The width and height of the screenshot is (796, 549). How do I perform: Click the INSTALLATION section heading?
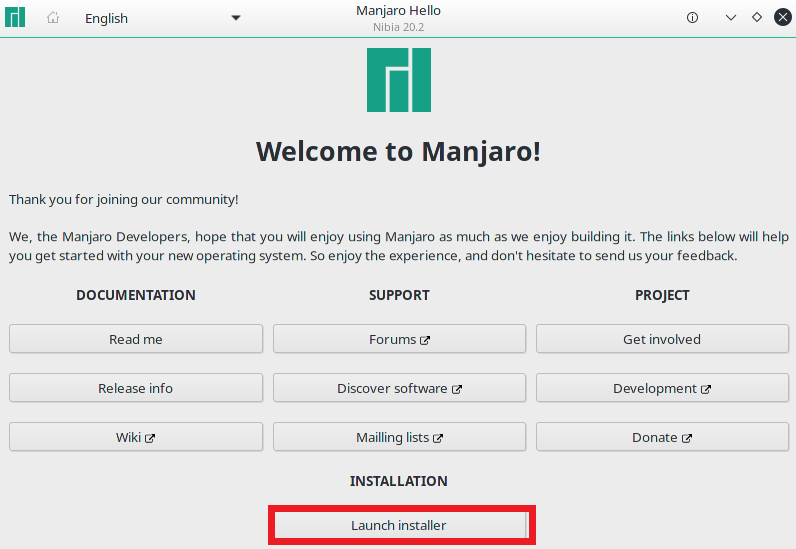399,481
